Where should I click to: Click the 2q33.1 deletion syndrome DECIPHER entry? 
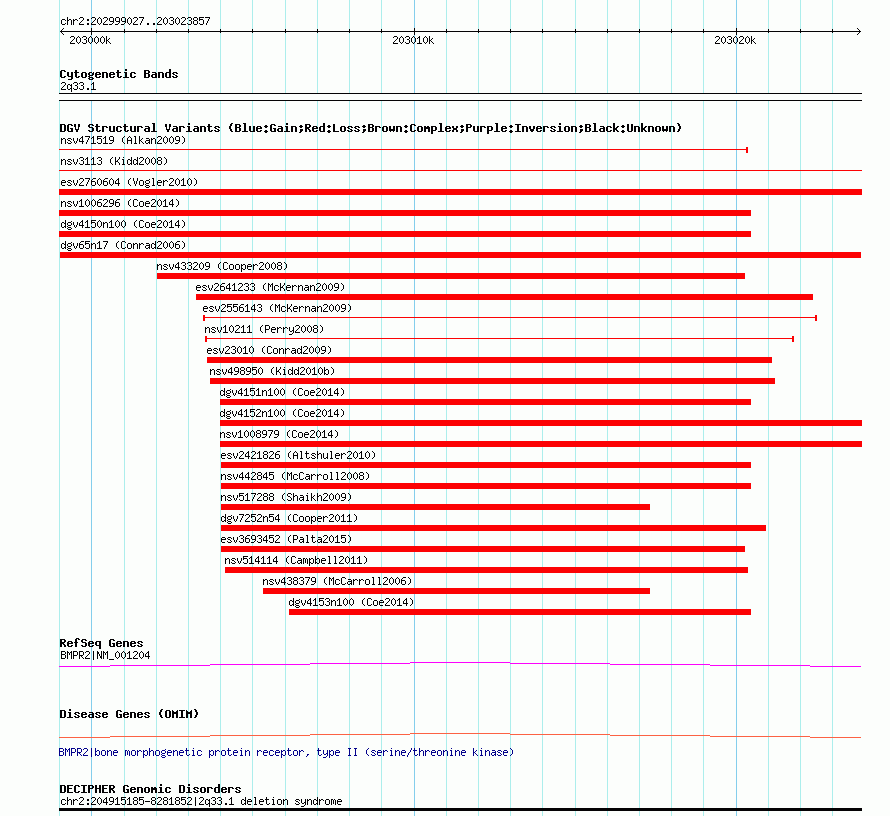coord(201,801)
